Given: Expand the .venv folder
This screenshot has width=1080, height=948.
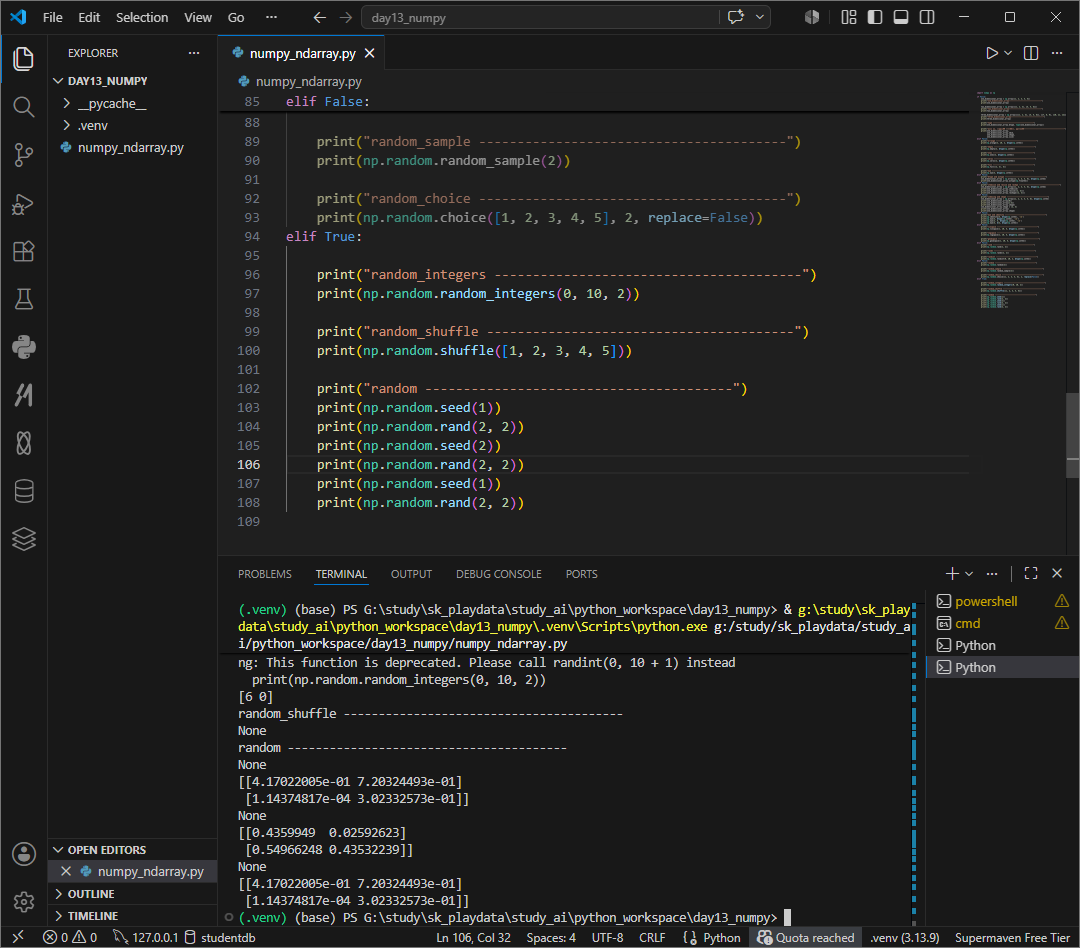Looking at the screenshot, I should pos(133,125).
